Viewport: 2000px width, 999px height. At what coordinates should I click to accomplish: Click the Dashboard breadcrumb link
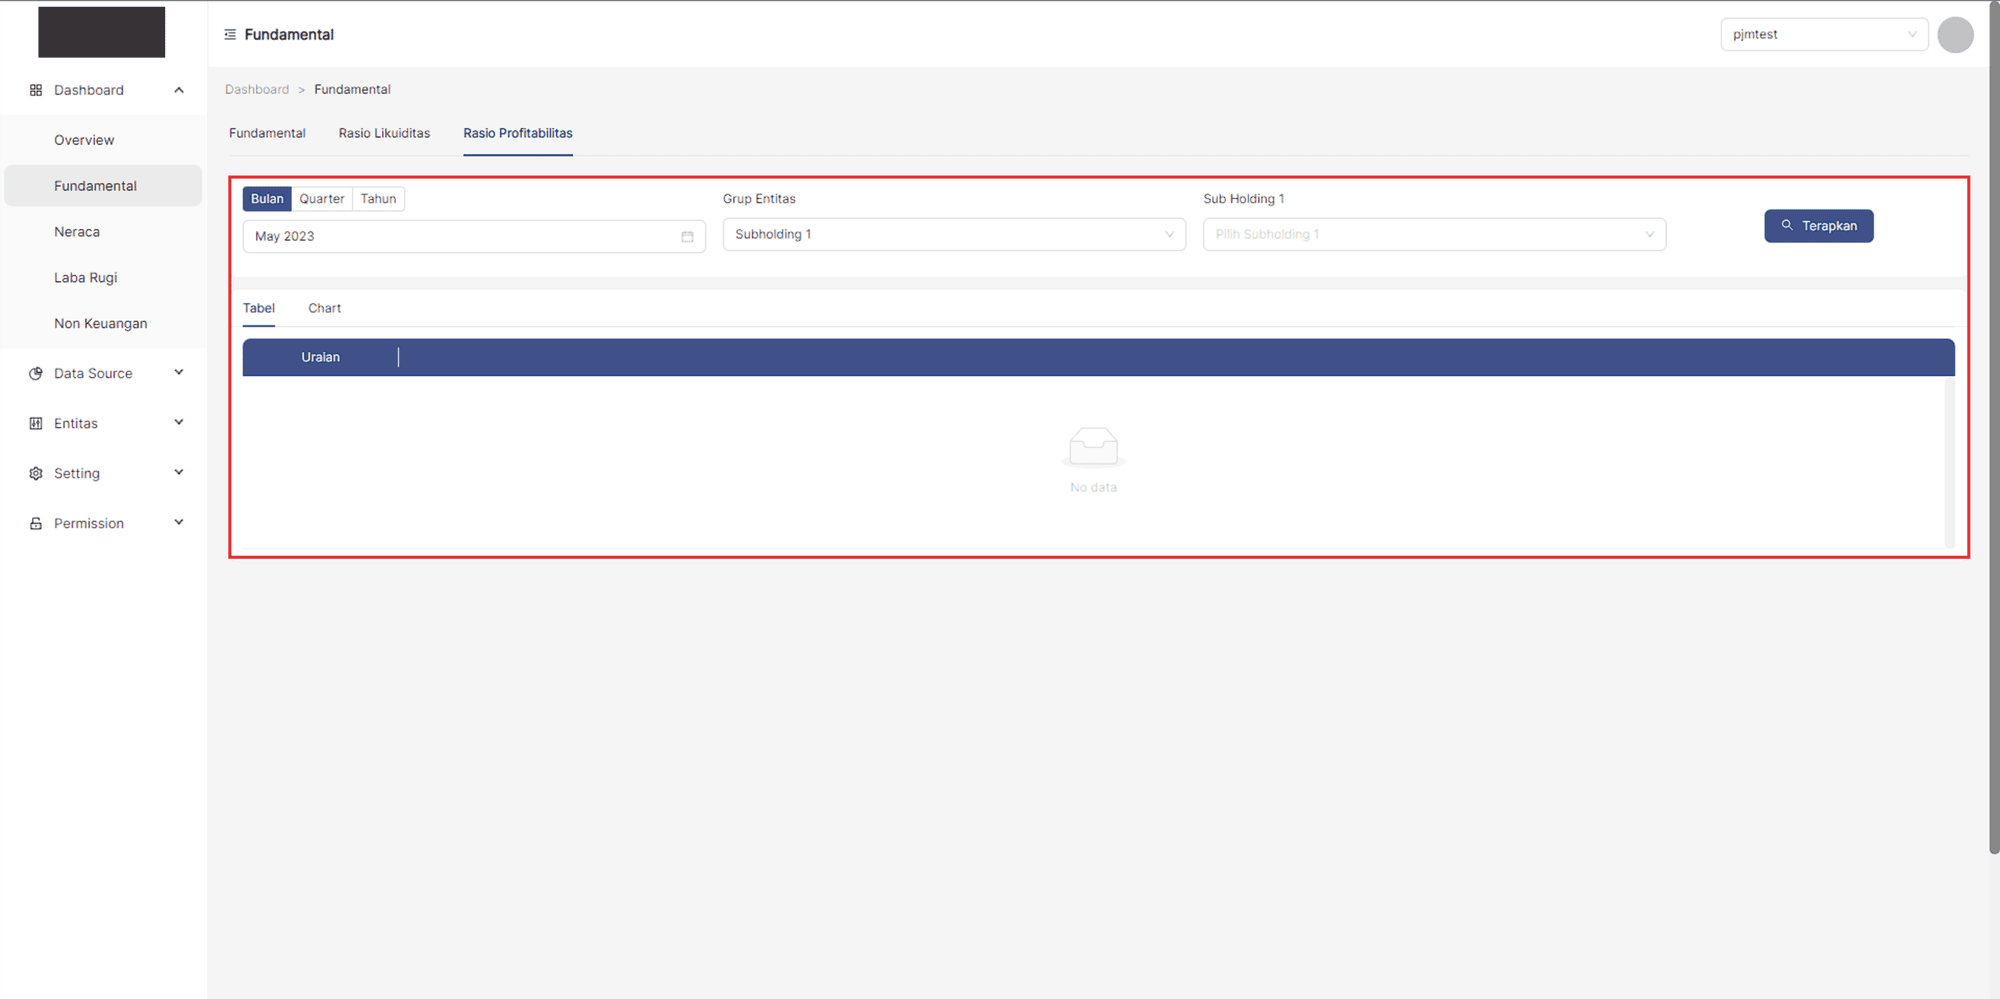click(x=257, y=90)
